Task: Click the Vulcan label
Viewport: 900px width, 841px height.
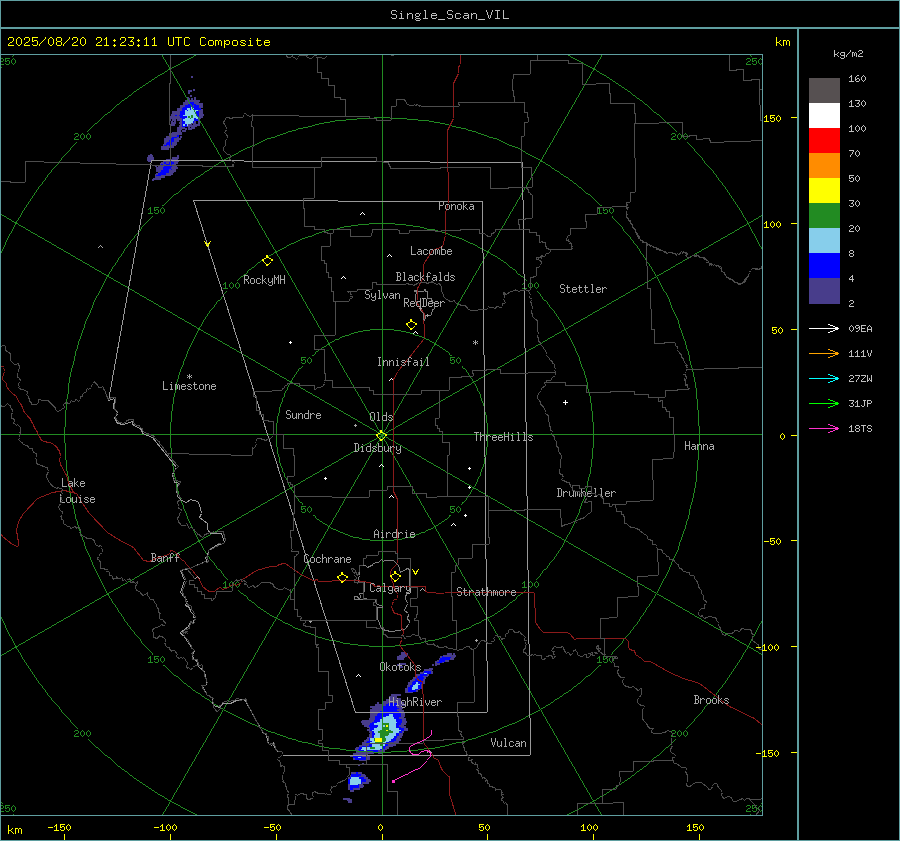Action: (508, 743)
